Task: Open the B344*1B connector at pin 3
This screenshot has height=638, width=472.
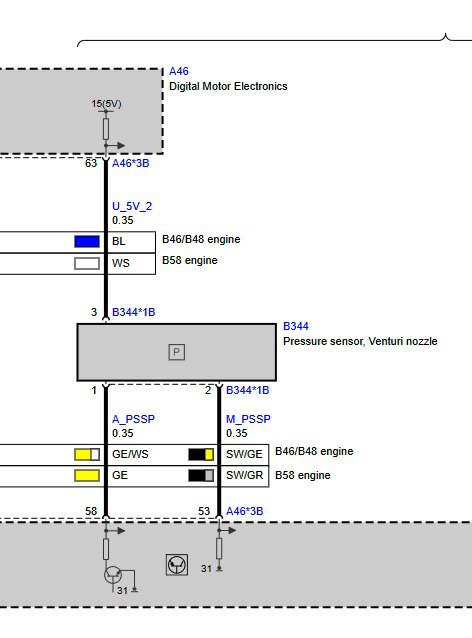Action: point(133,312)
